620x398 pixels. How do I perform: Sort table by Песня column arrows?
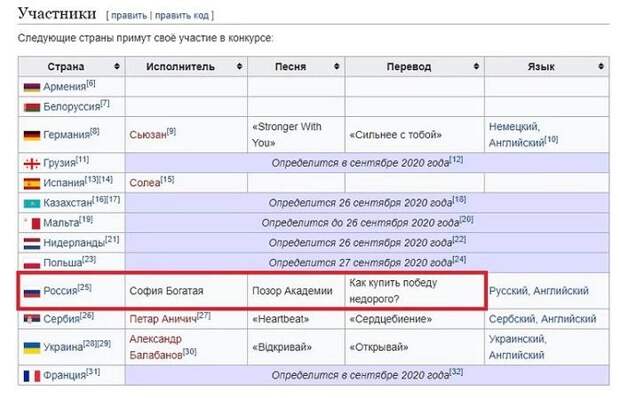(337, 66)
